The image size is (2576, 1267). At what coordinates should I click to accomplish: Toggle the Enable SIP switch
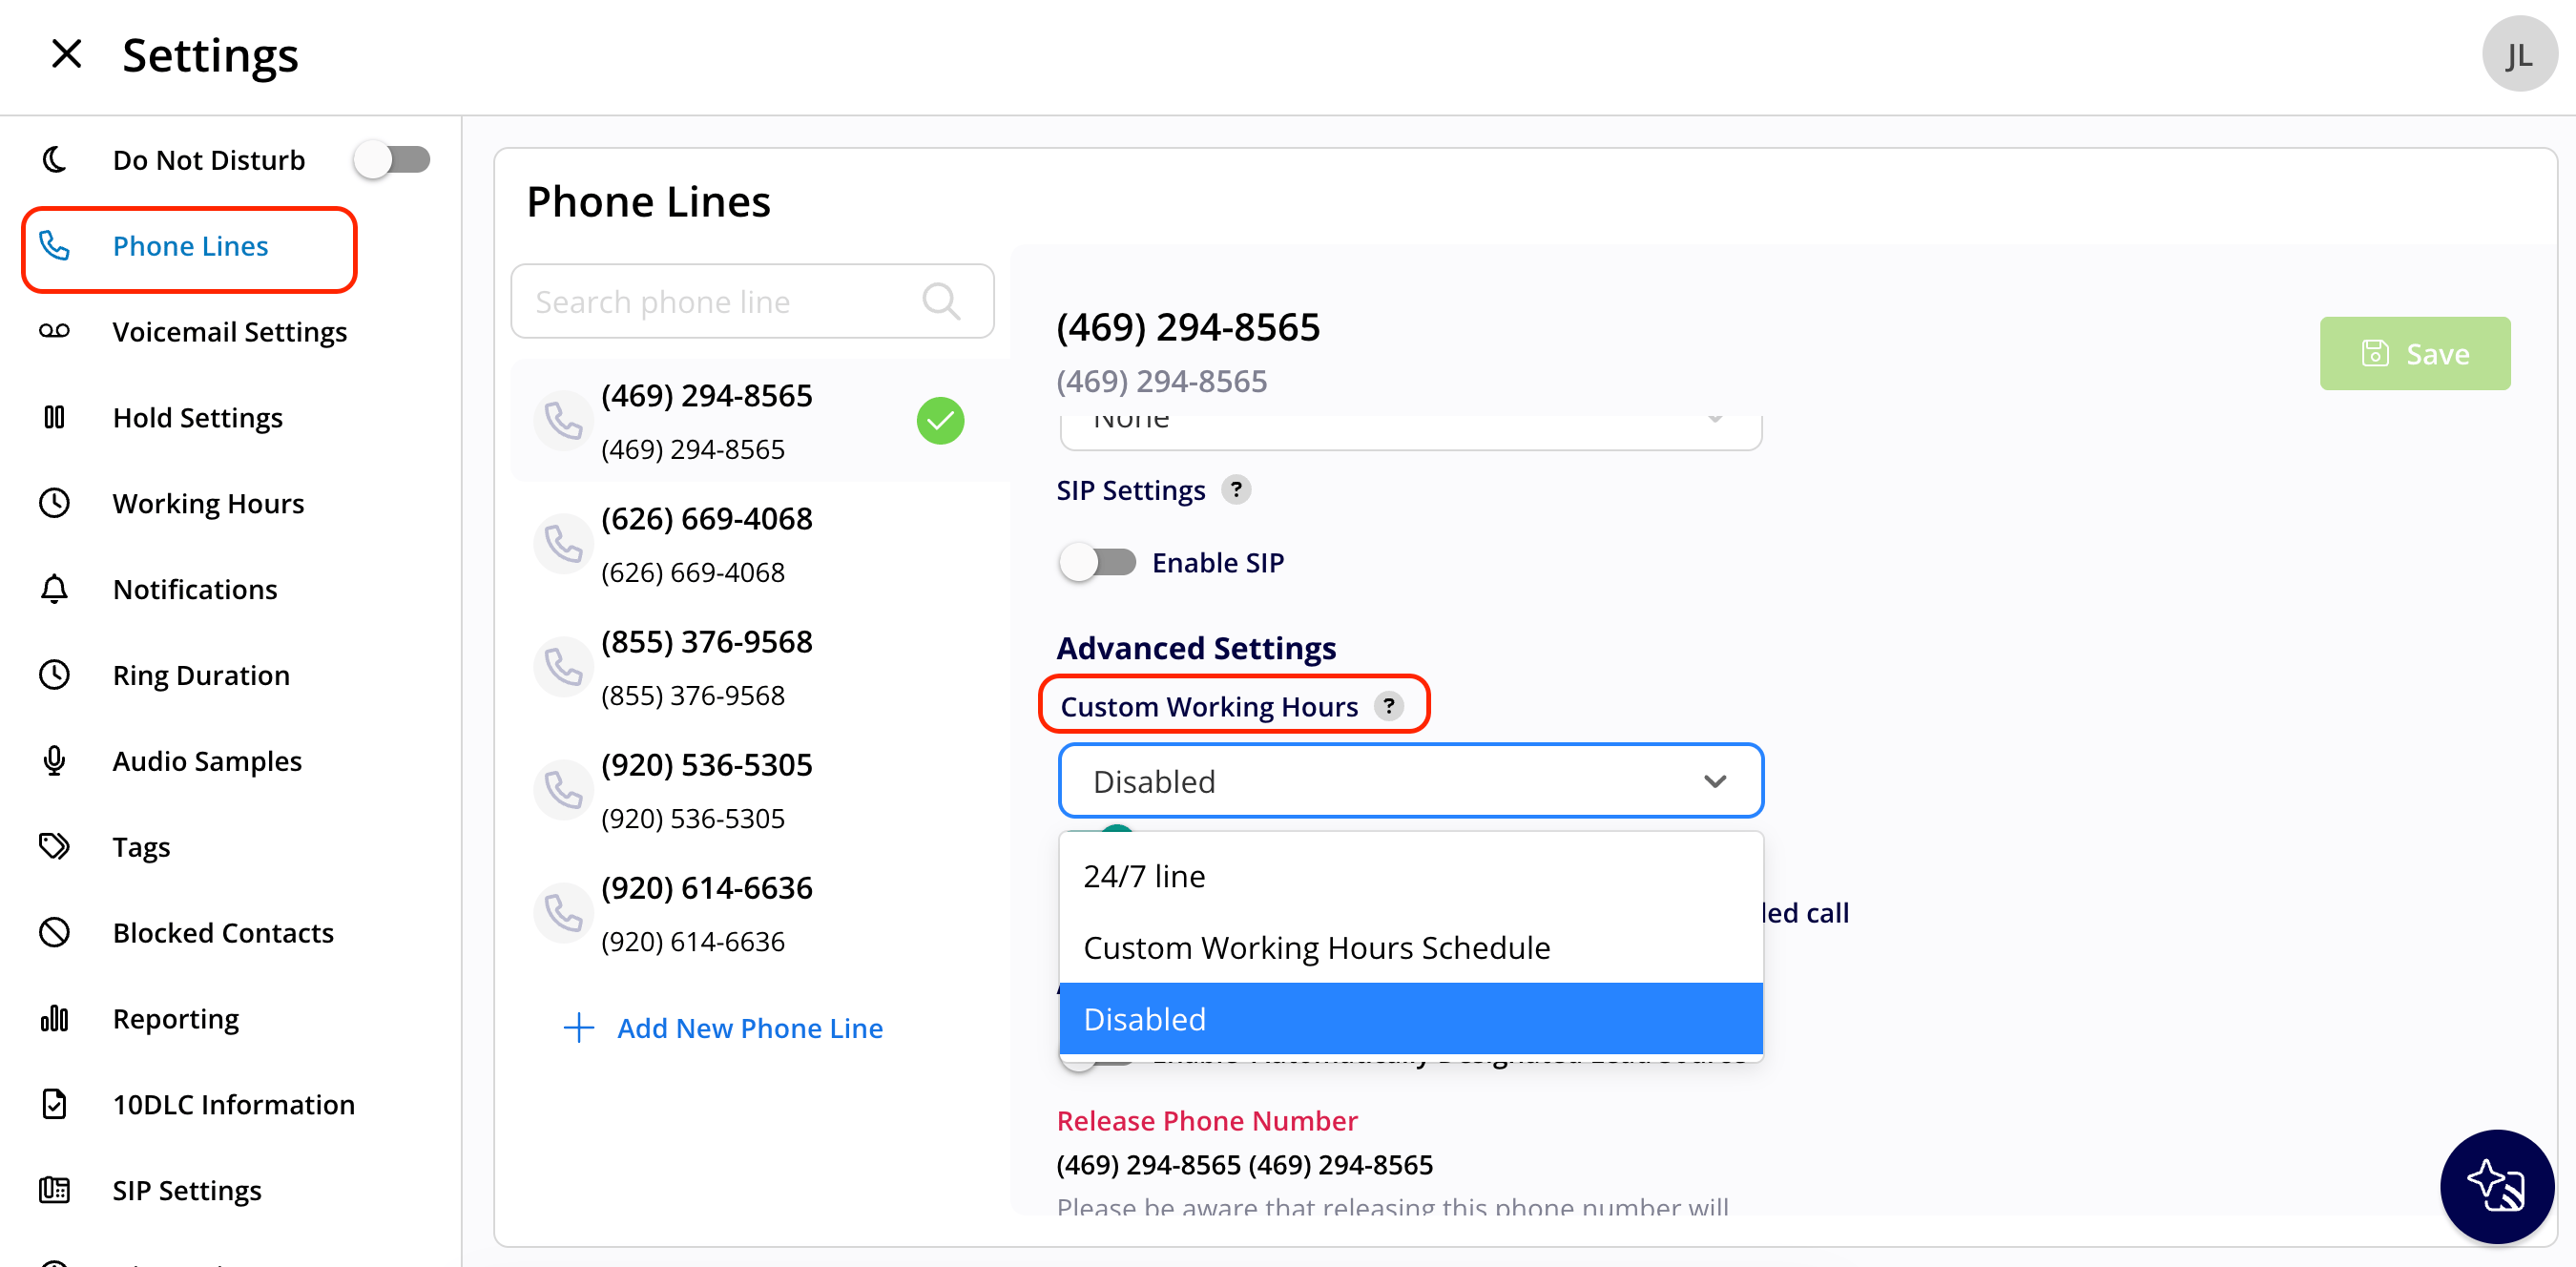pyautogui.click(x=1097, y=563)
